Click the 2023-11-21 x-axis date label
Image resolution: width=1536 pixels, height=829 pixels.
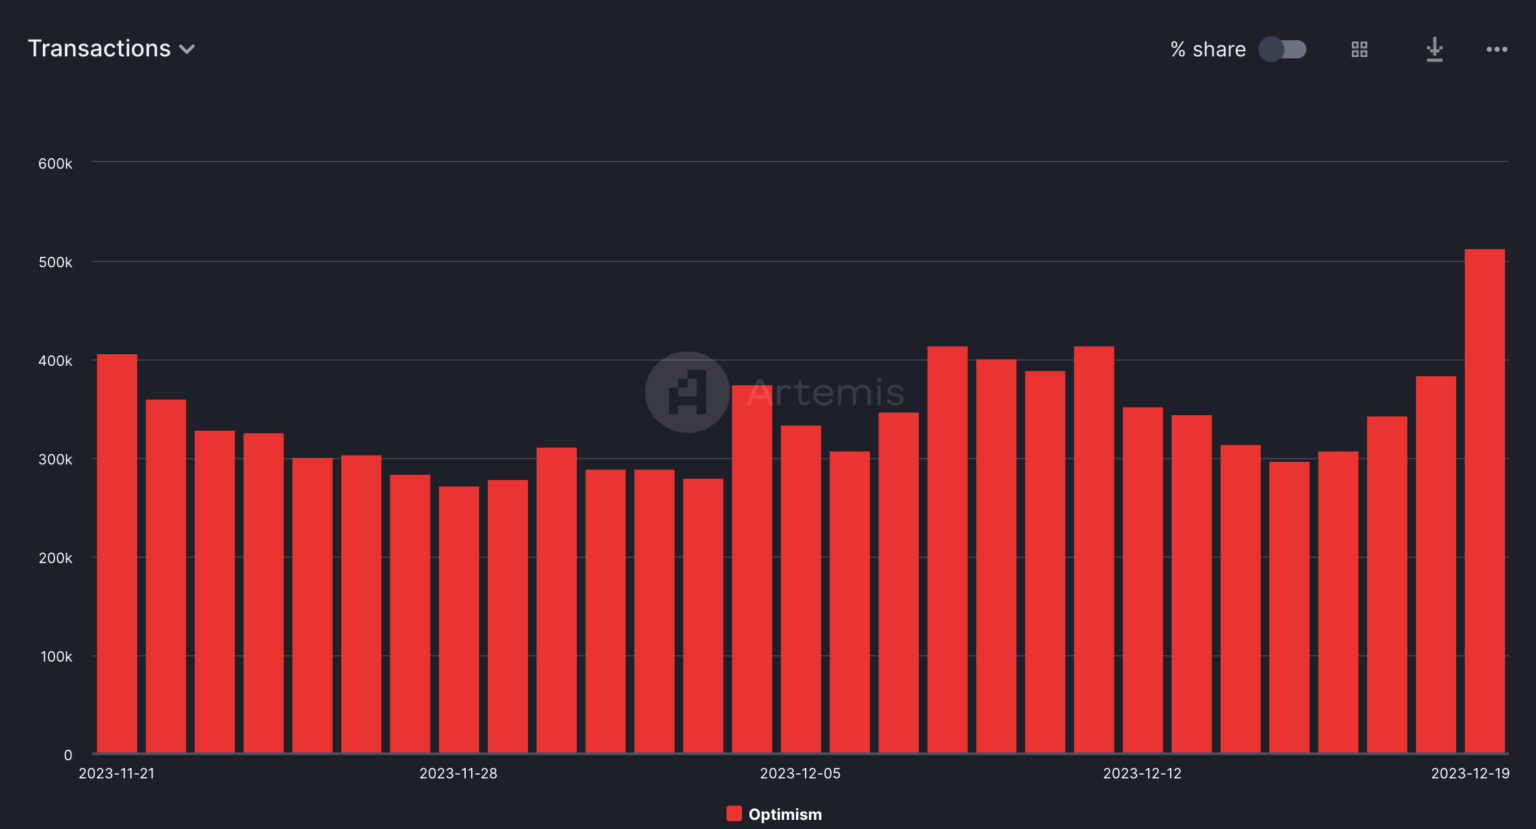coord(117,773)
